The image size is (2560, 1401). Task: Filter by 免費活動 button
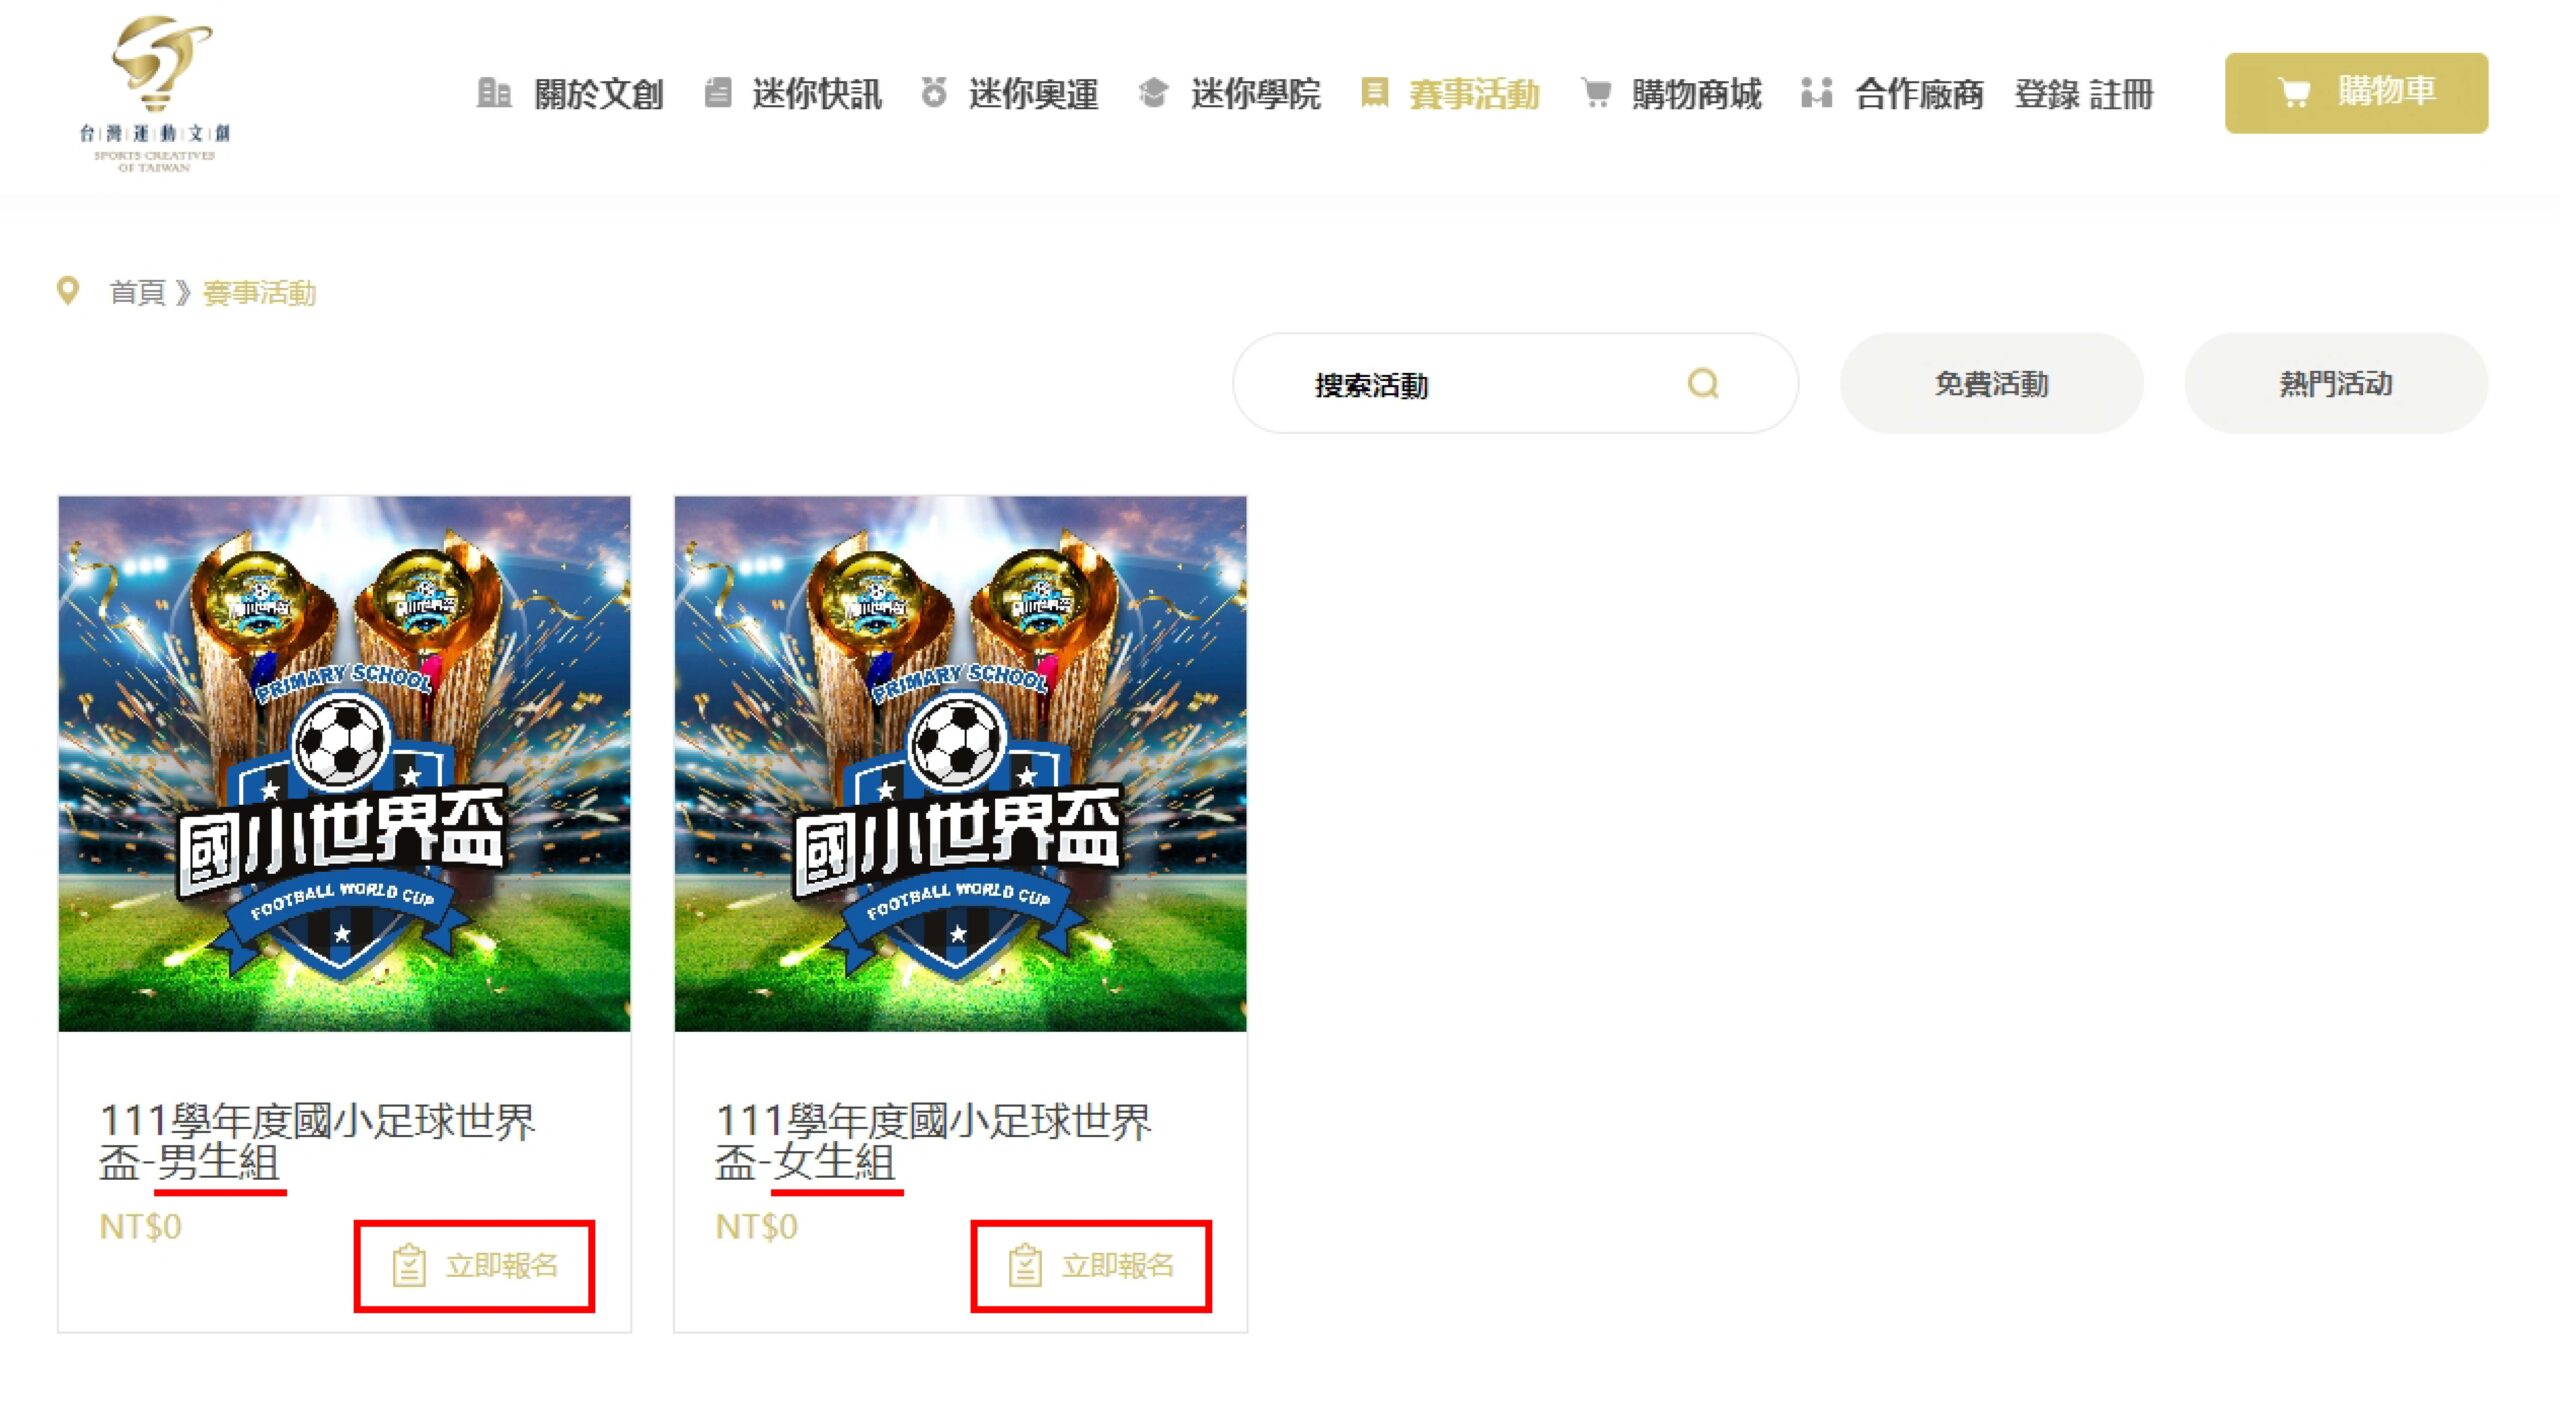(1991, 384)
